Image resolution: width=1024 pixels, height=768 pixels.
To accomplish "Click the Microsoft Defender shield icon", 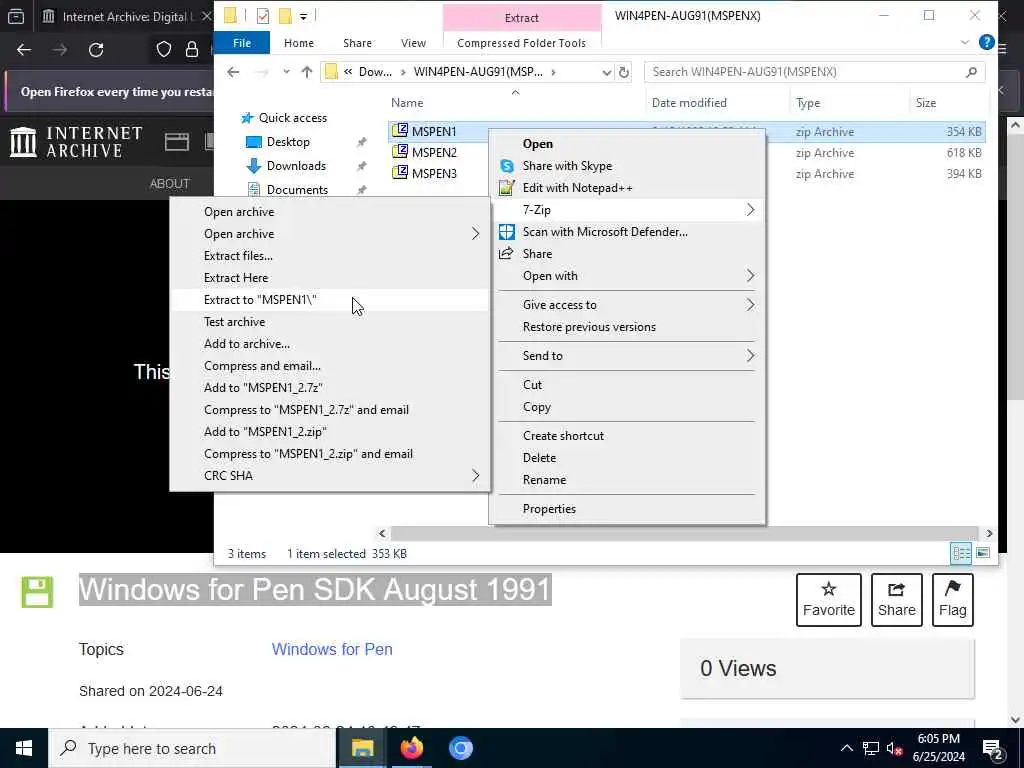I will click(x=507, y=232).
